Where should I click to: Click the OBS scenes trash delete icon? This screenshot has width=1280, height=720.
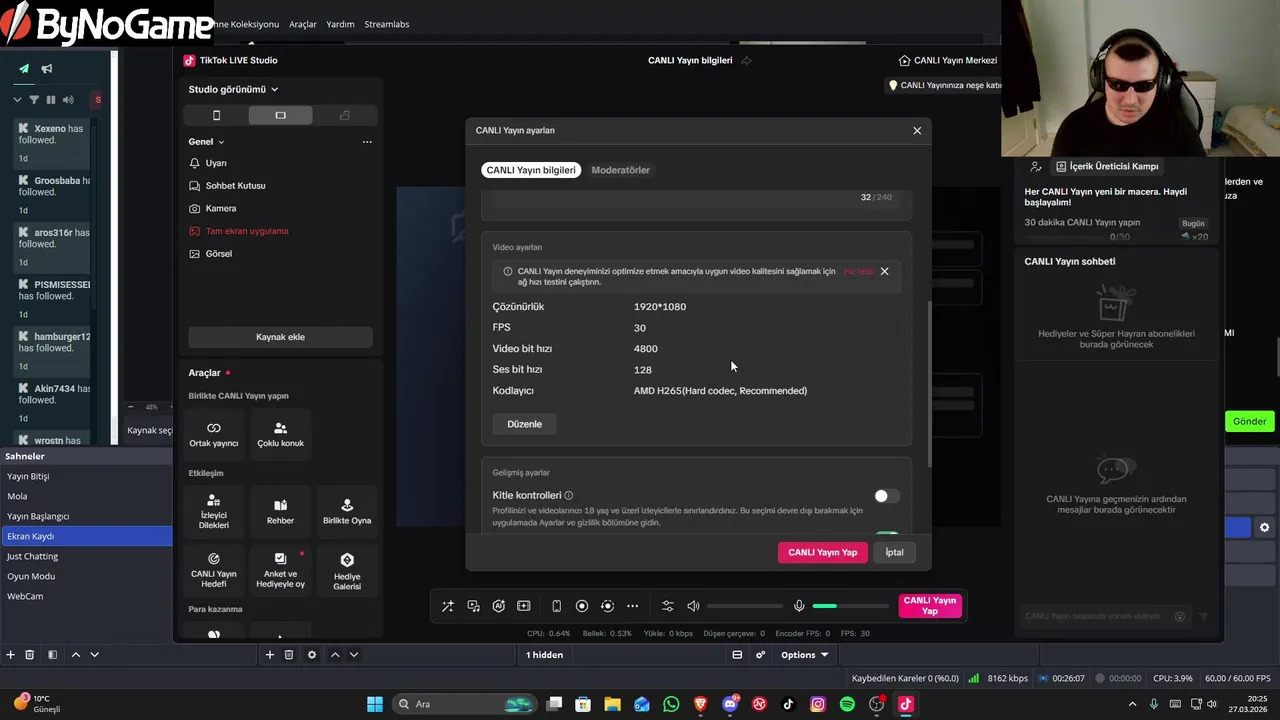(x=30, y=655)
